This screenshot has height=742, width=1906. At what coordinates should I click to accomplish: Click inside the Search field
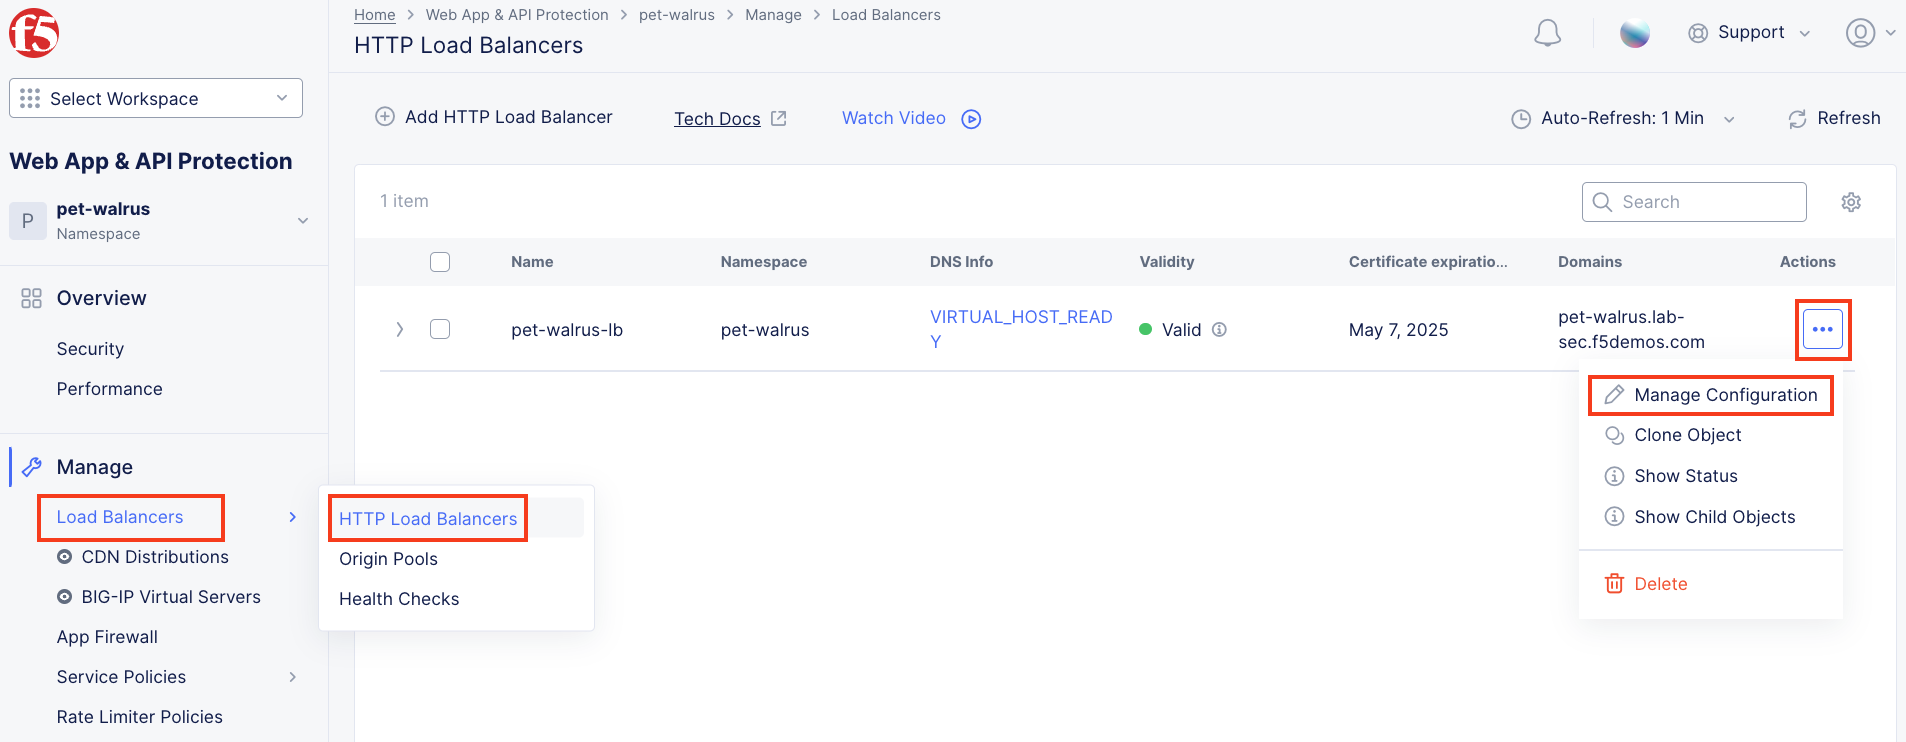1694,202
